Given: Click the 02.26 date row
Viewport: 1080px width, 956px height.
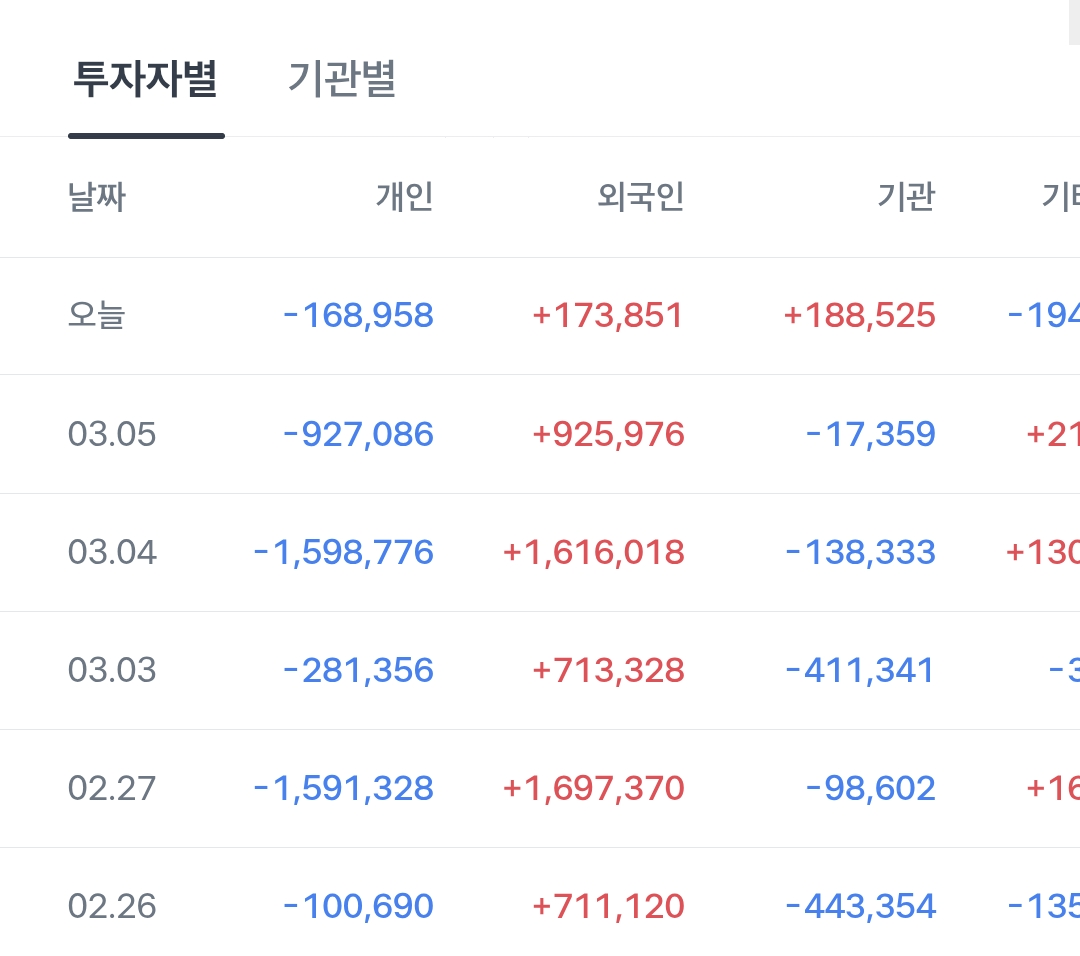Looking at the screenshot, I should pyautogui.click(x=112, y=906).
